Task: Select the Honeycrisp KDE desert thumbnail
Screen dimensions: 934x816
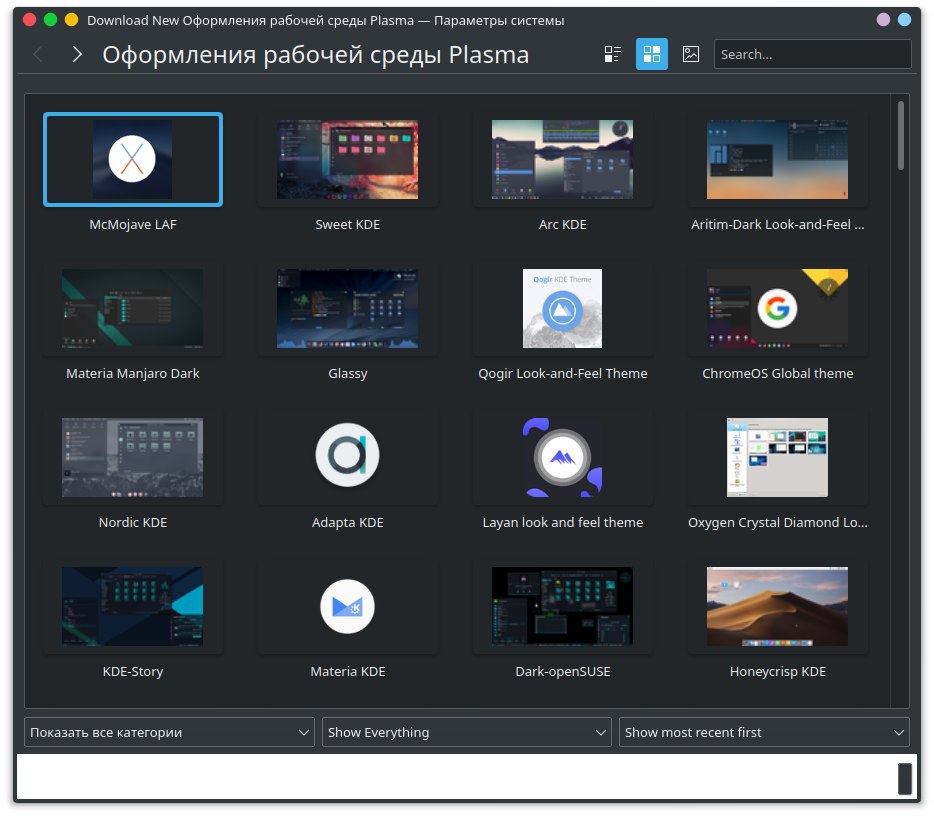Action: click(x=777, y=606)
